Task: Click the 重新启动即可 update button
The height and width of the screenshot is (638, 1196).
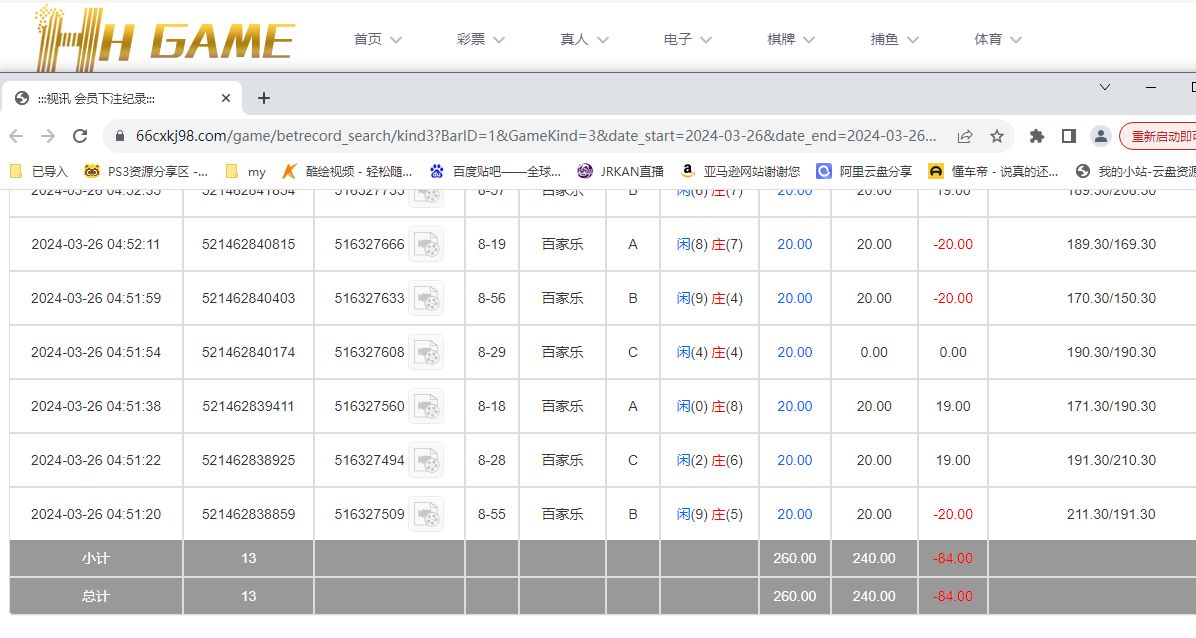Action: (x=1160, y=136)
